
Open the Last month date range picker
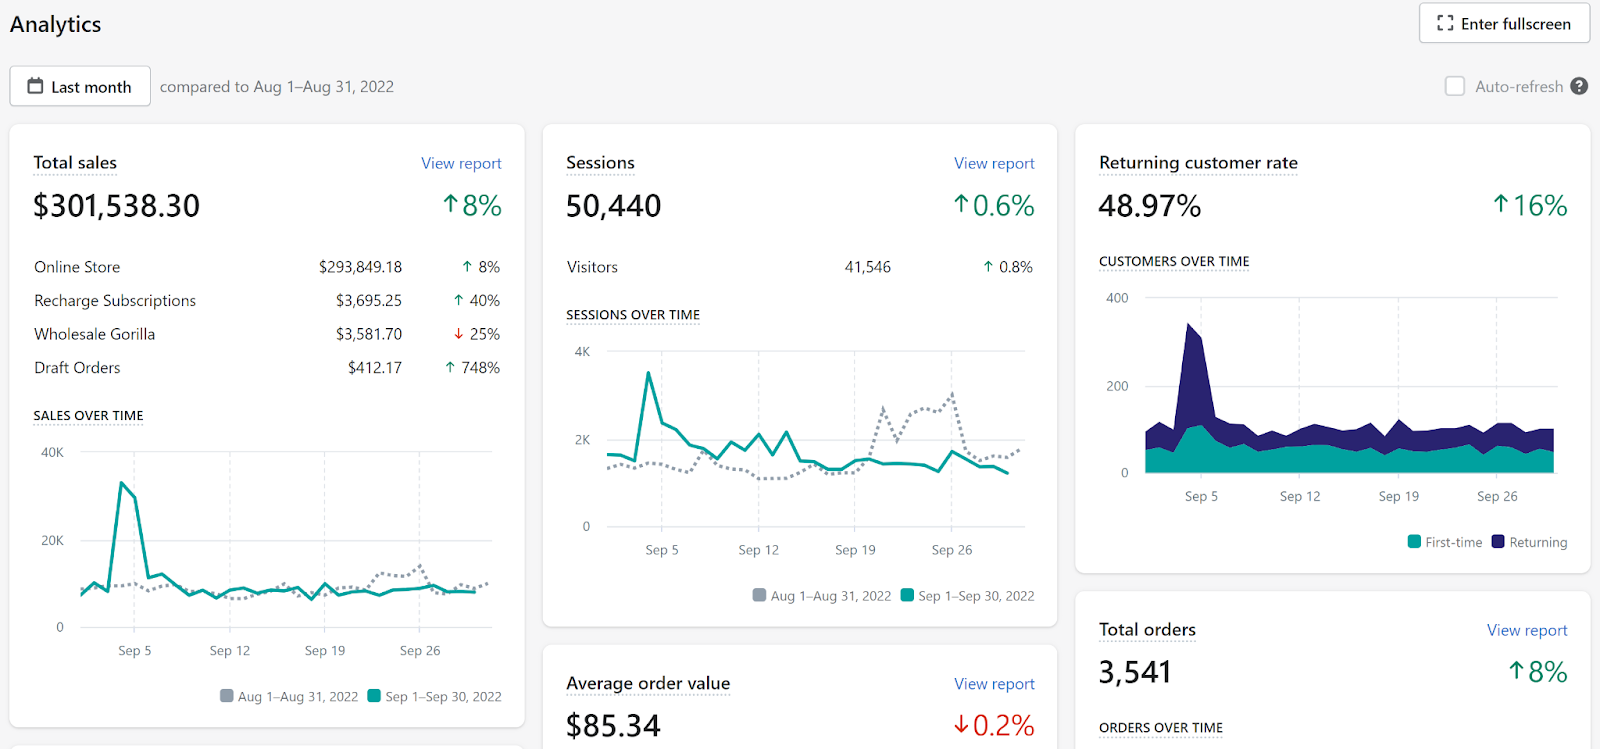tap(80, 86)
